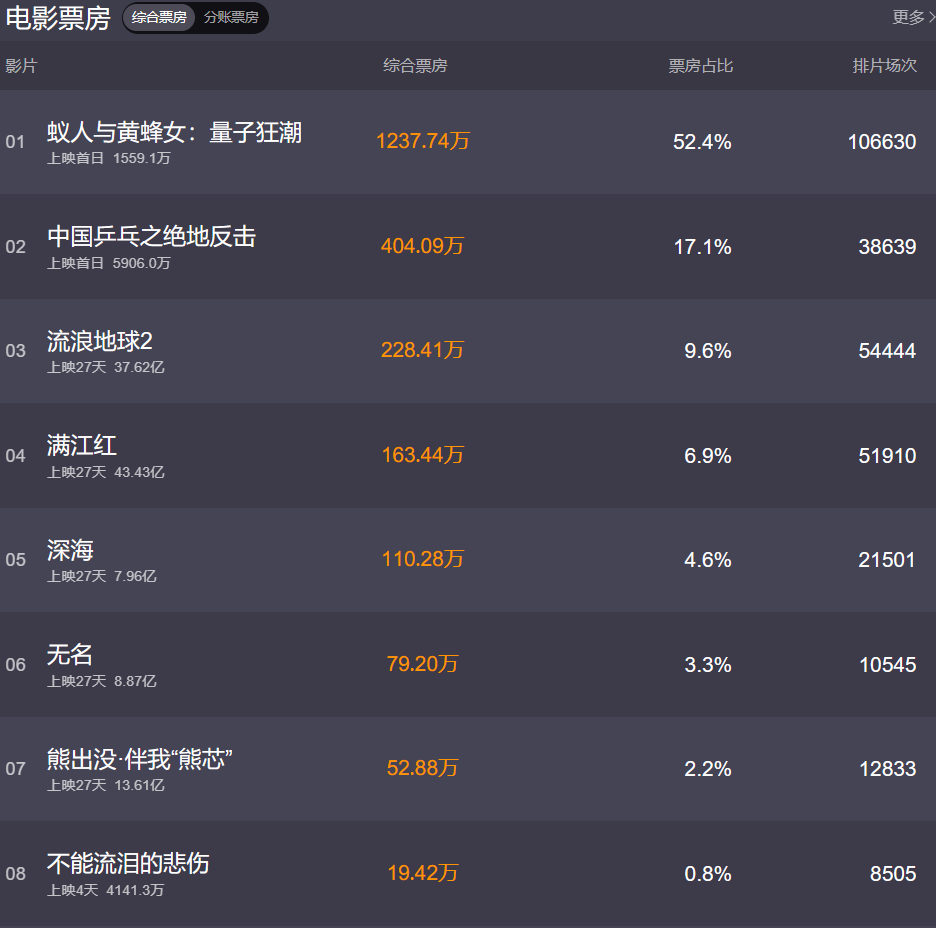Click the 1237.74万 box office figure
The width and height of the screenshot is (936, 928).
coord(422,142)
